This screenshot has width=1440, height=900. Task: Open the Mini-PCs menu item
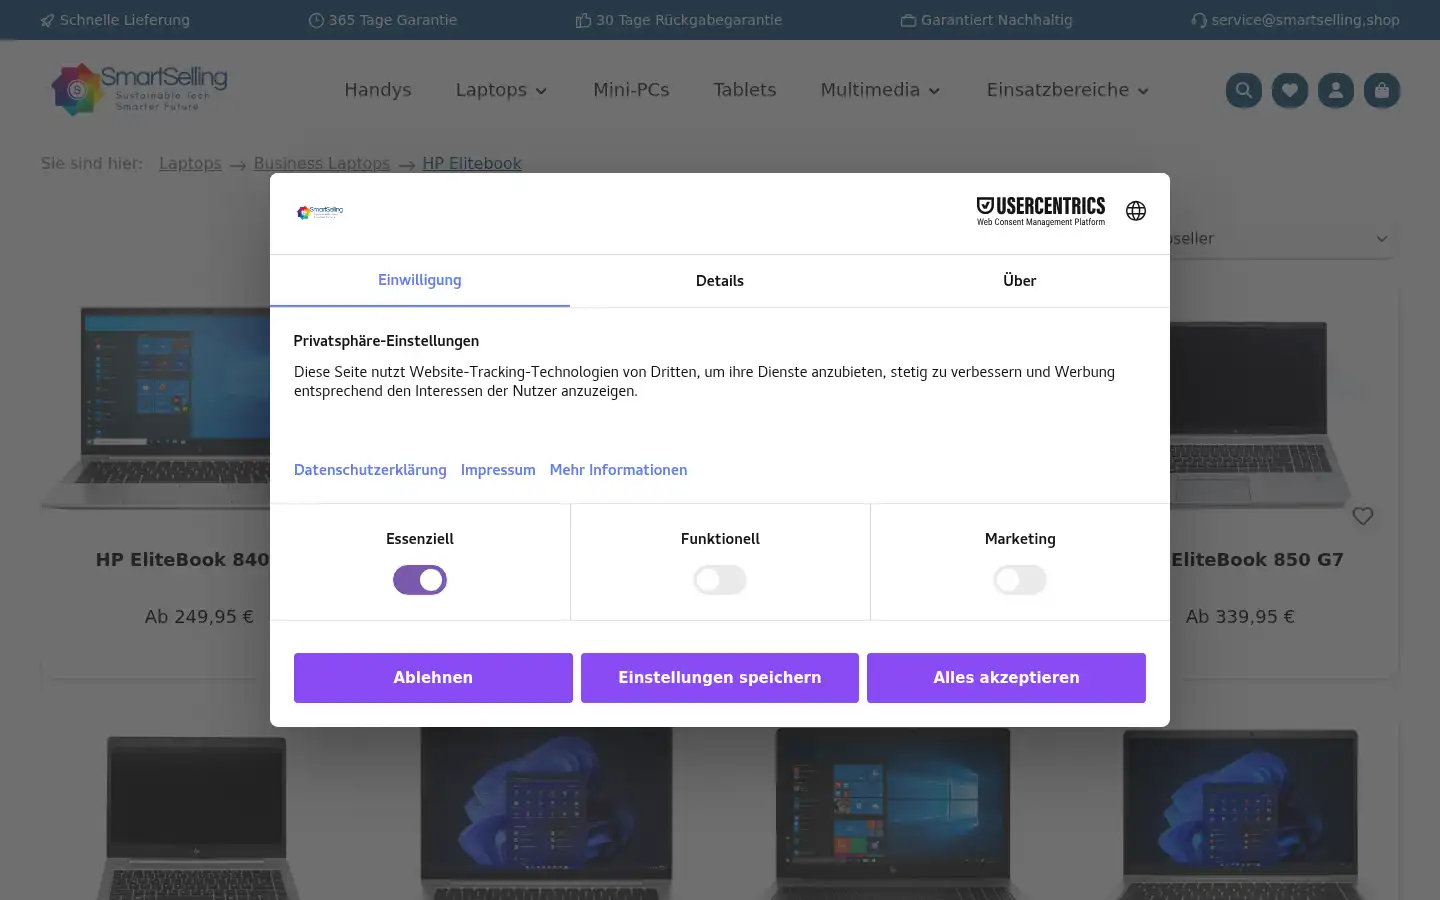(x=631, y=90)
